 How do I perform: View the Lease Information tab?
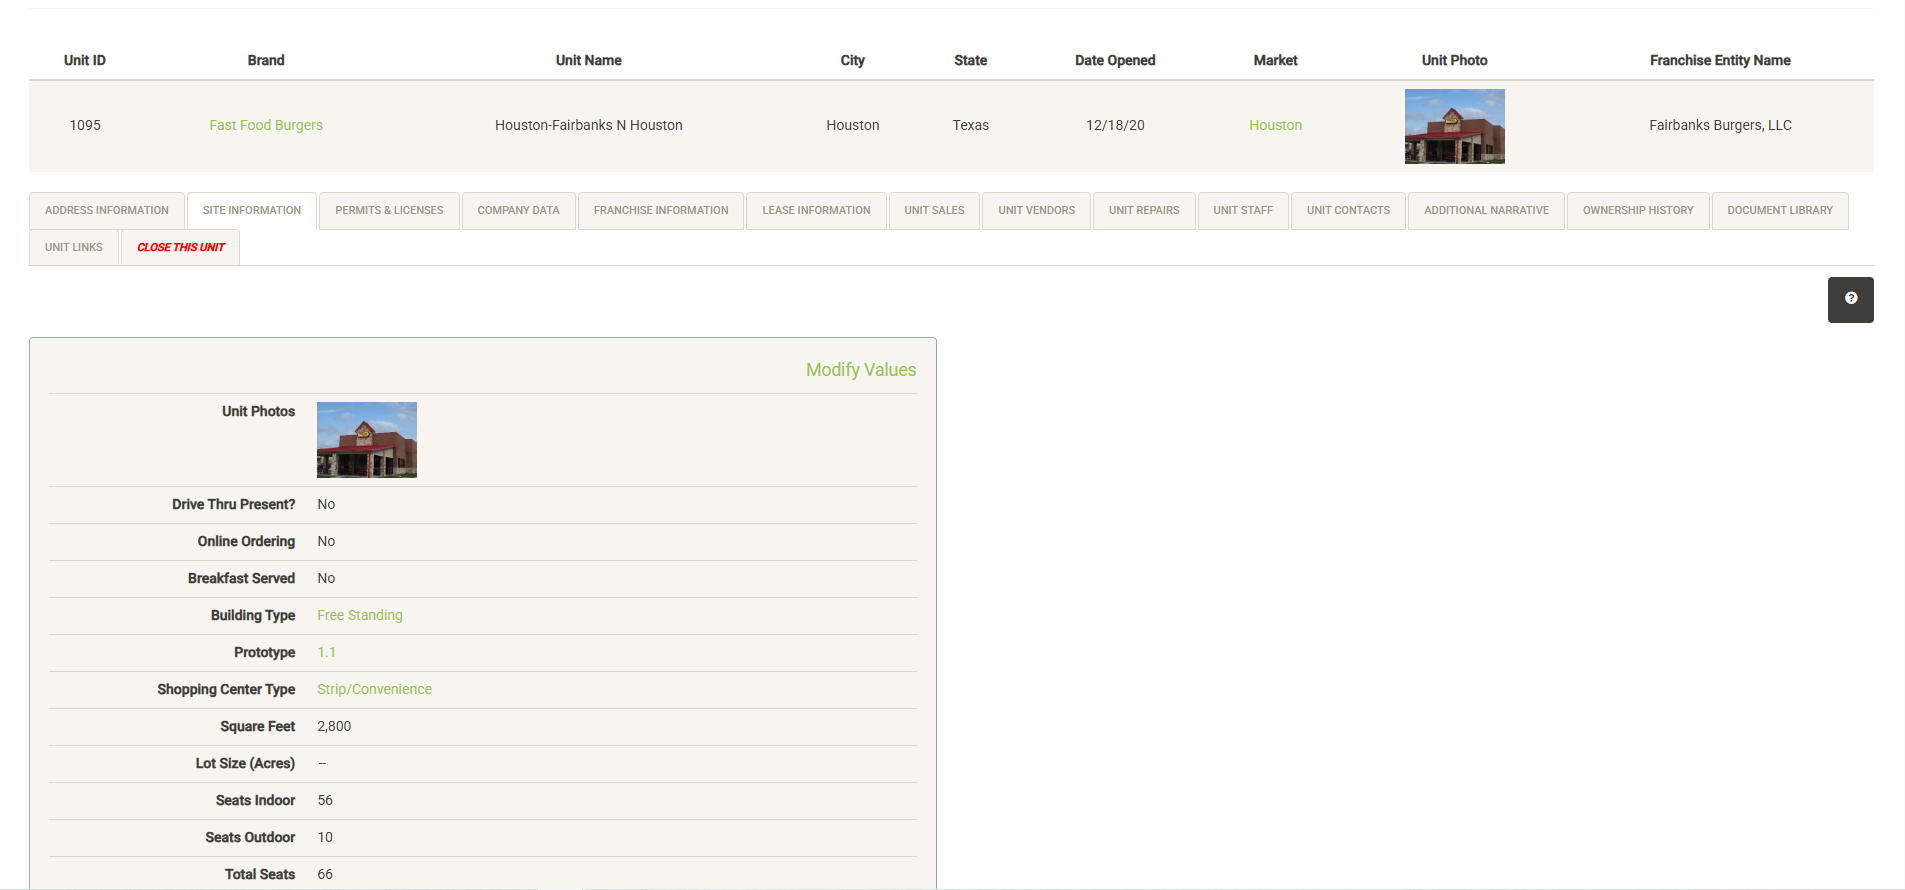pyautogui.click(x=816, y=211)
